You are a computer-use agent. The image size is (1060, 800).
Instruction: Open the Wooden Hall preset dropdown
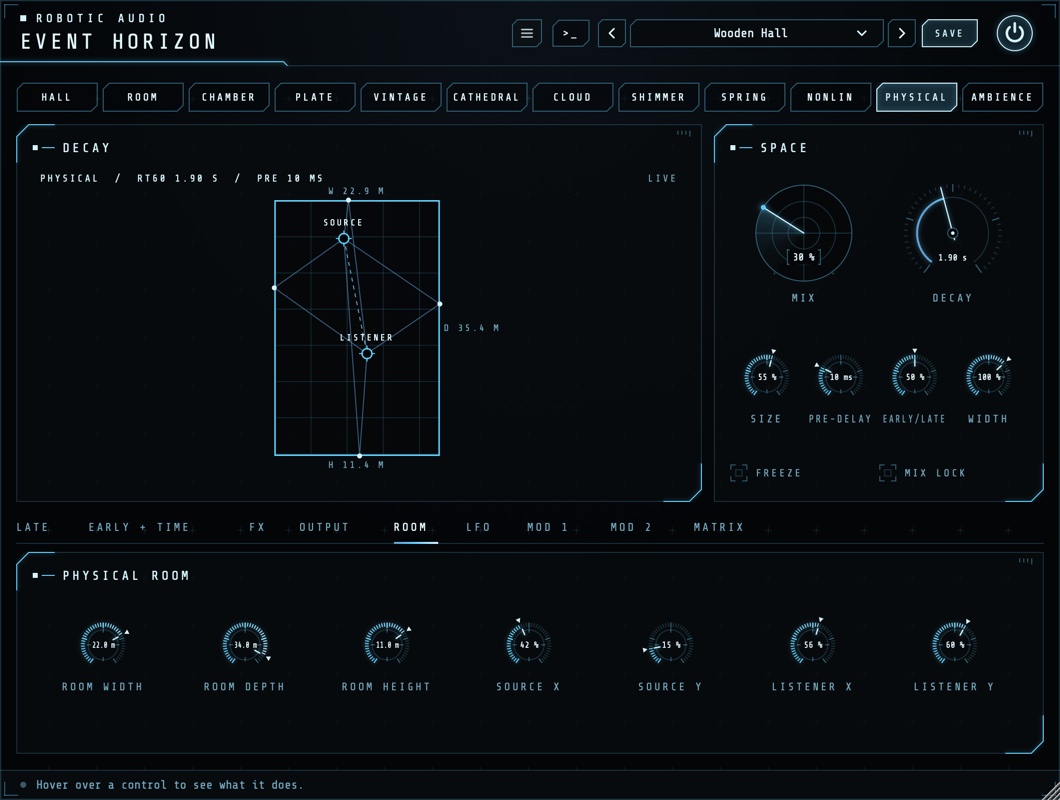point(756,33)
